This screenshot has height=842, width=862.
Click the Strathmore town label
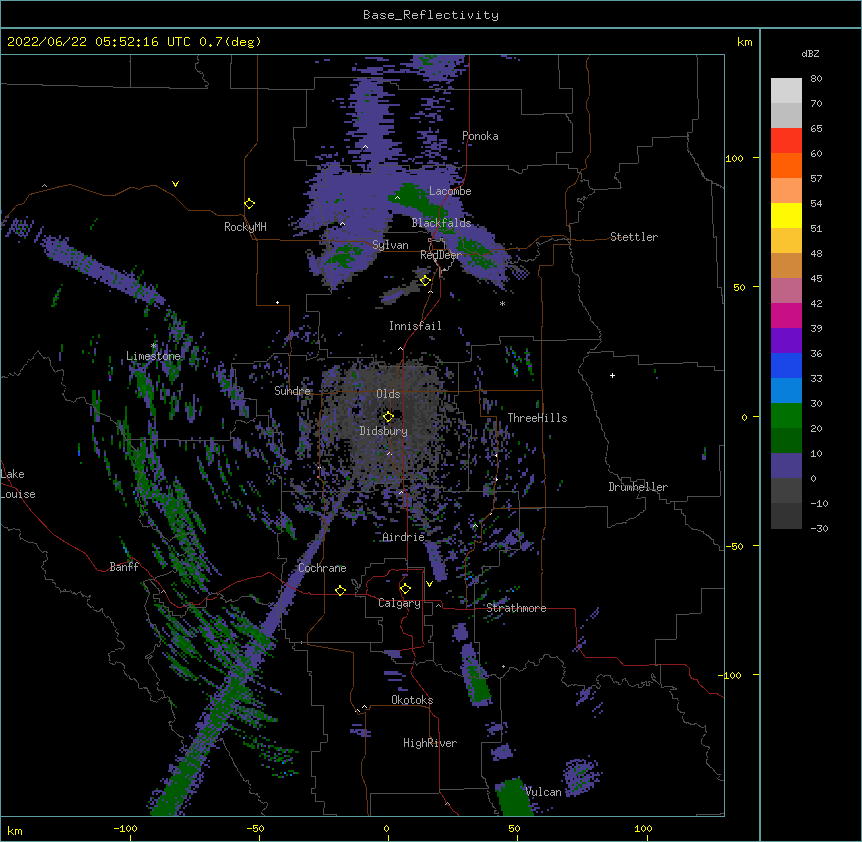[x=516, y=608]
